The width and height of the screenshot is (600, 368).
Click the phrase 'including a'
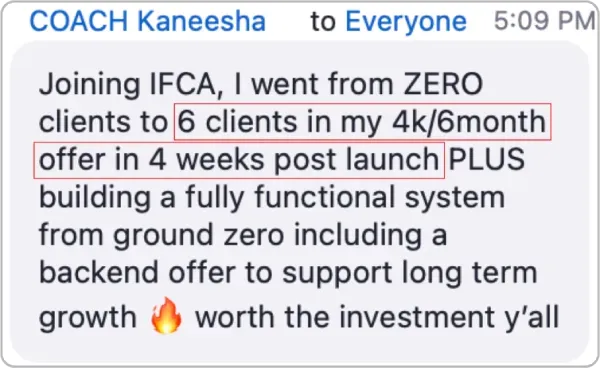[370, 236]
